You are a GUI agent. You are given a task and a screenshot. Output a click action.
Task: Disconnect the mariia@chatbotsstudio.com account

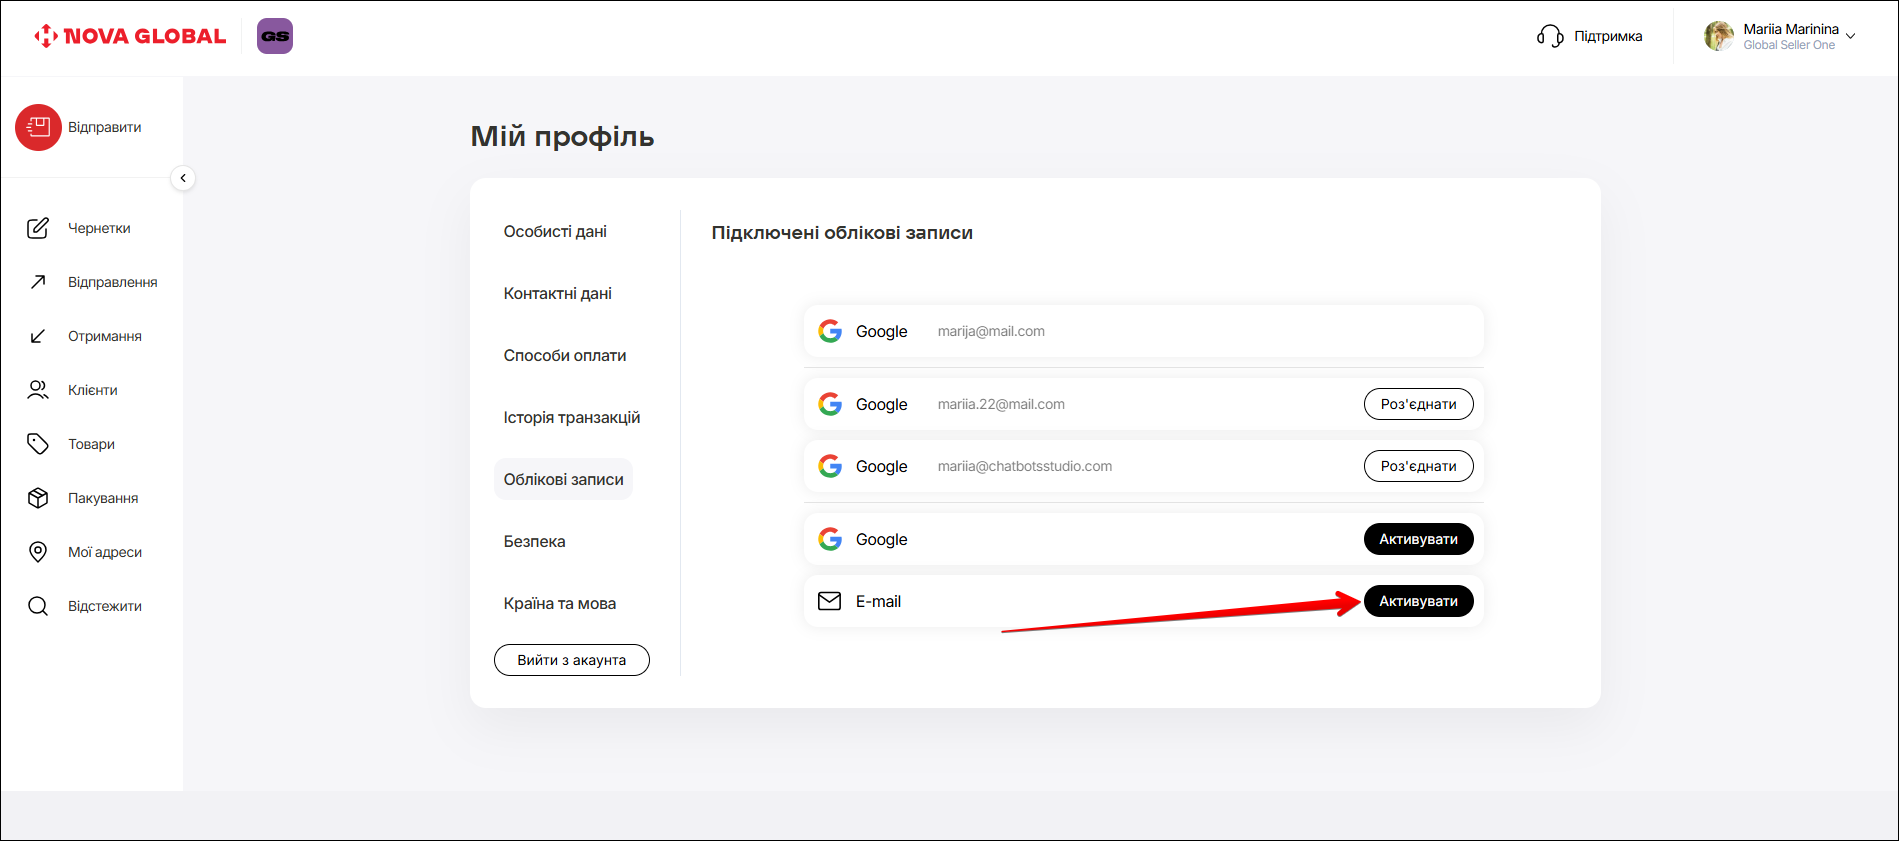(x=1418, y=466)
